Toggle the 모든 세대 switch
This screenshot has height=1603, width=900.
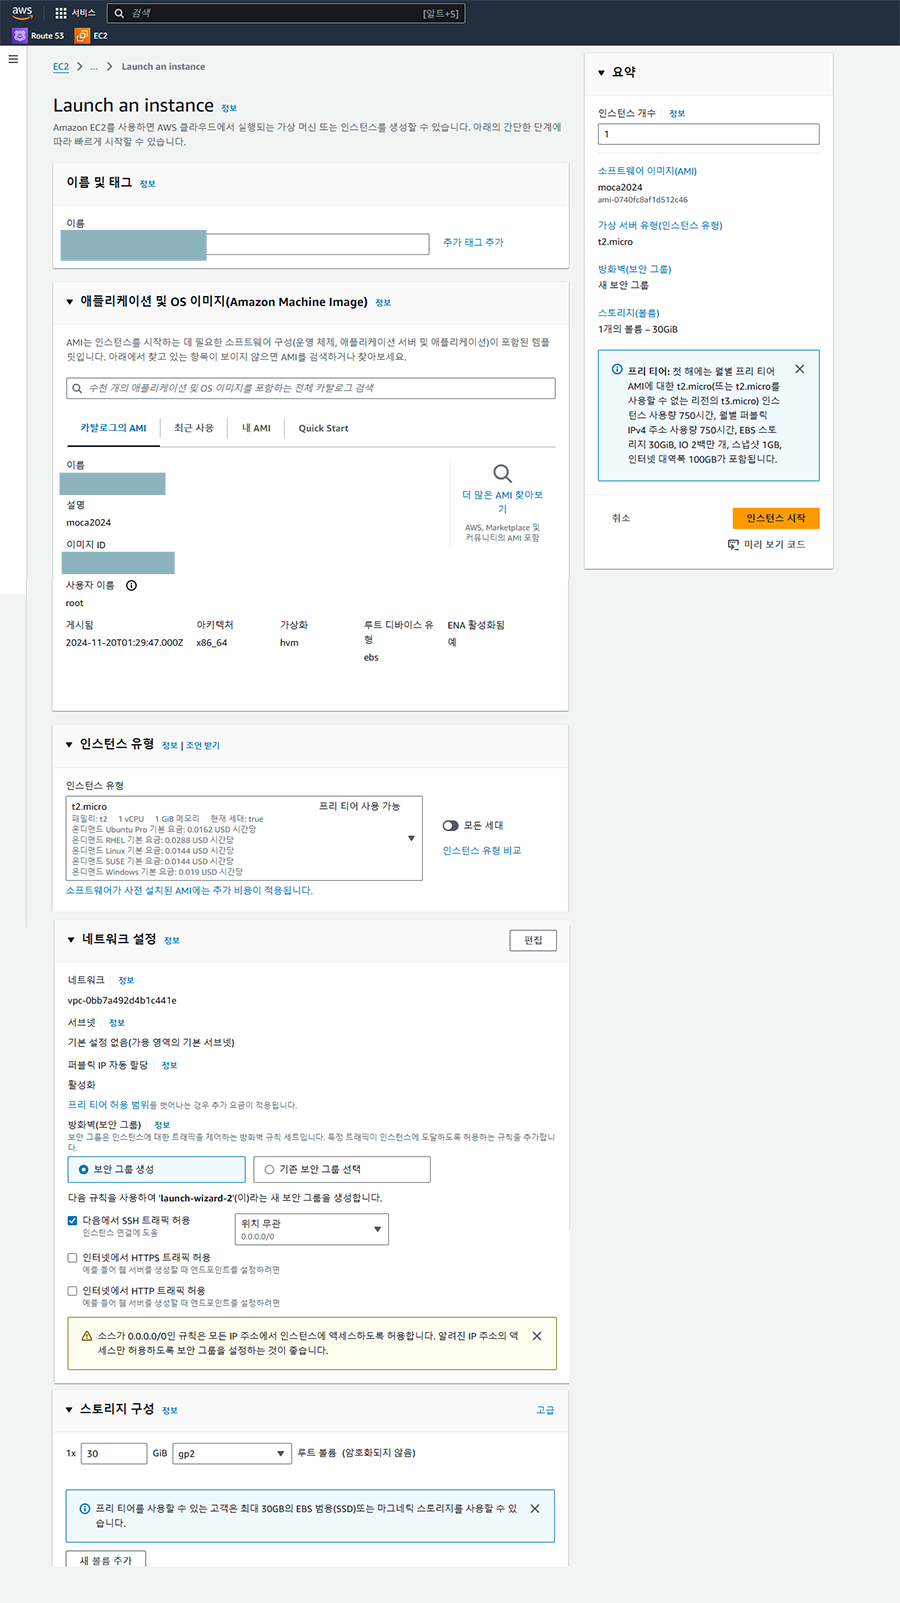coord(451,826)
